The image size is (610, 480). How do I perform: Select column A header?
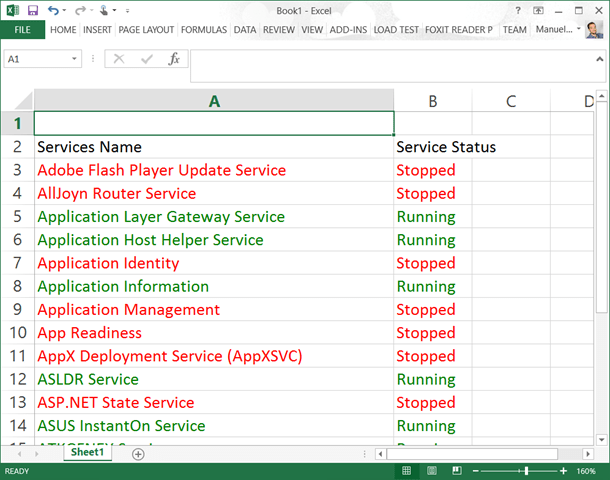pyautogui.click(x=214, y=101)
